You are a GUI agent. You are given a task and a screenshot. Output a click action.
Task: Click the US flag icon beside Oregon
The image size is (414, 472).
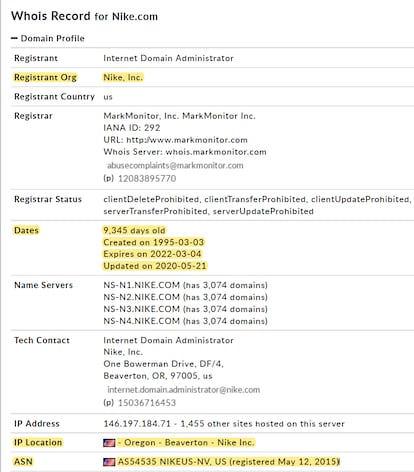[x=109, y=443]
